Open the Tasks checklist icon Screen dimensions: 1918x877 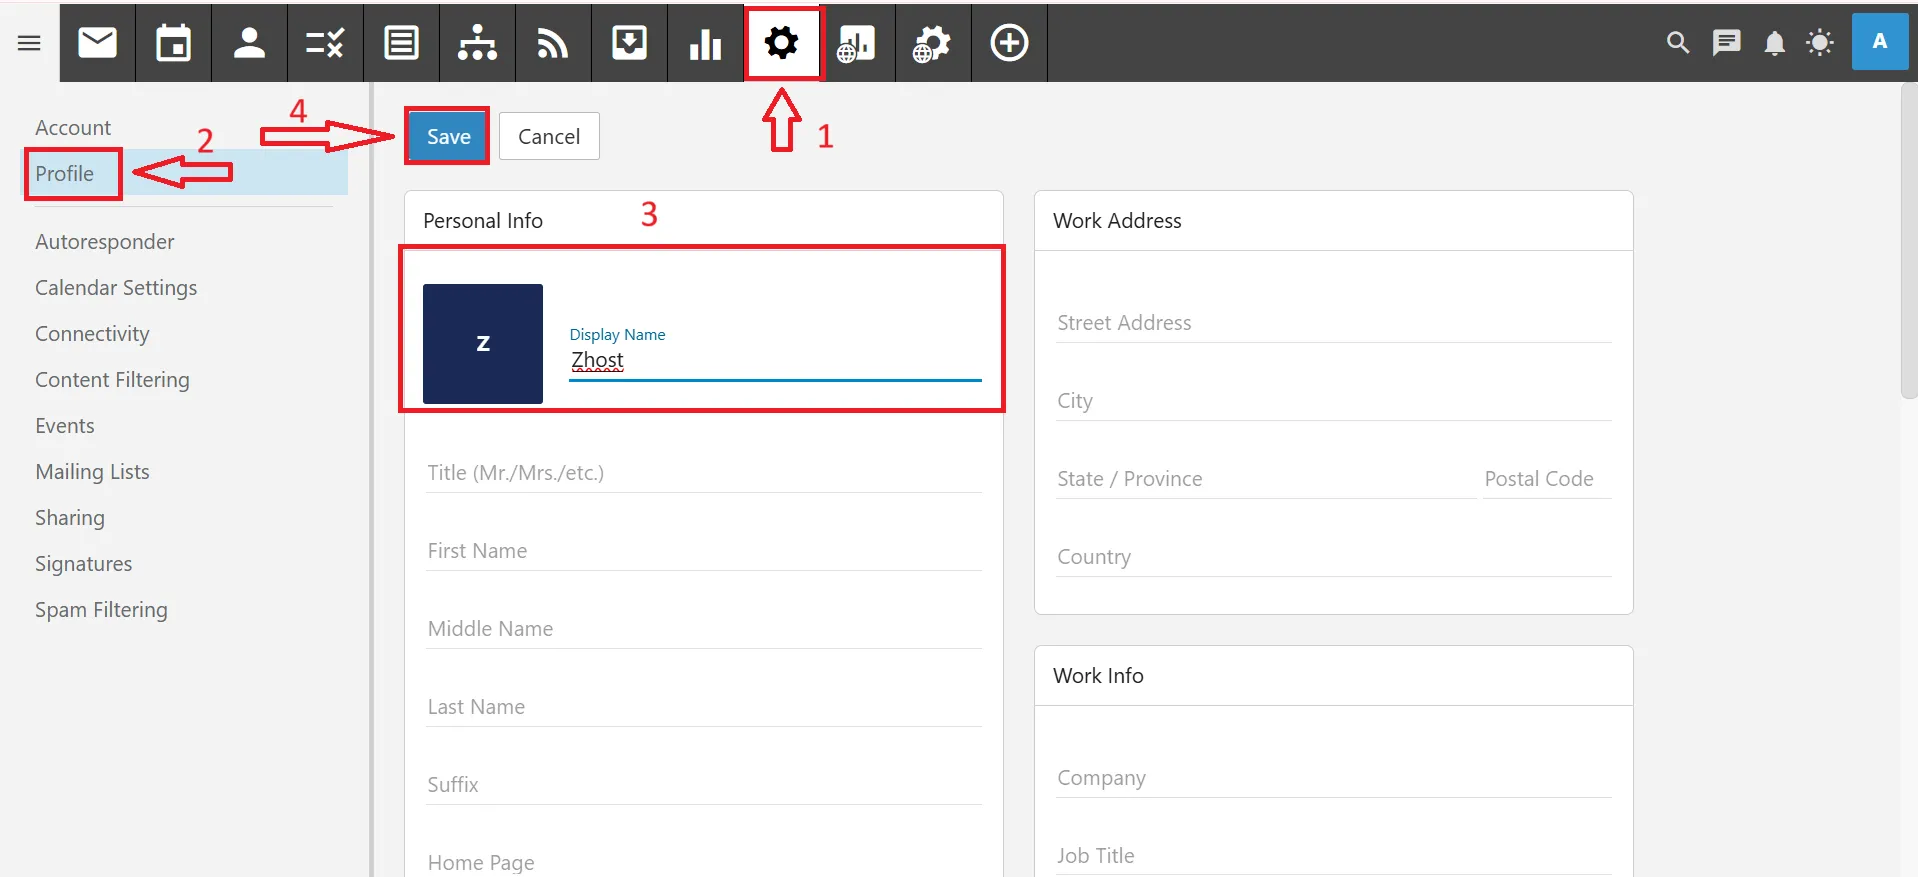coord(325,43)
